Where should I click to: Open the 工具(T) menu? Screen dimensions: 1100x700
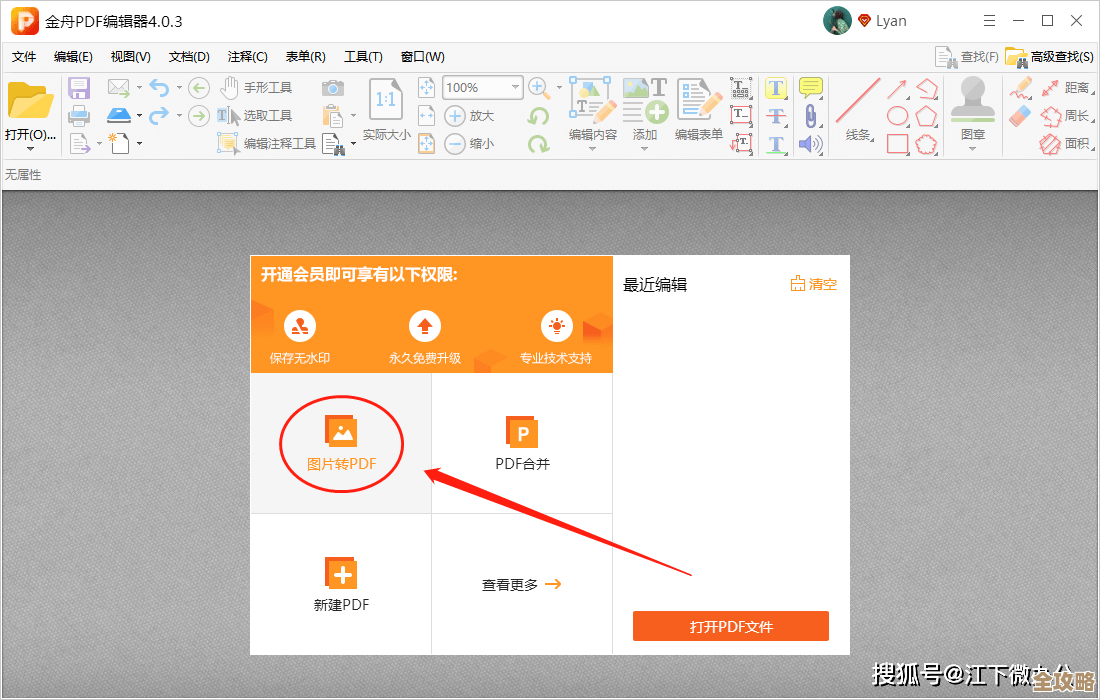tap(364, 56)
